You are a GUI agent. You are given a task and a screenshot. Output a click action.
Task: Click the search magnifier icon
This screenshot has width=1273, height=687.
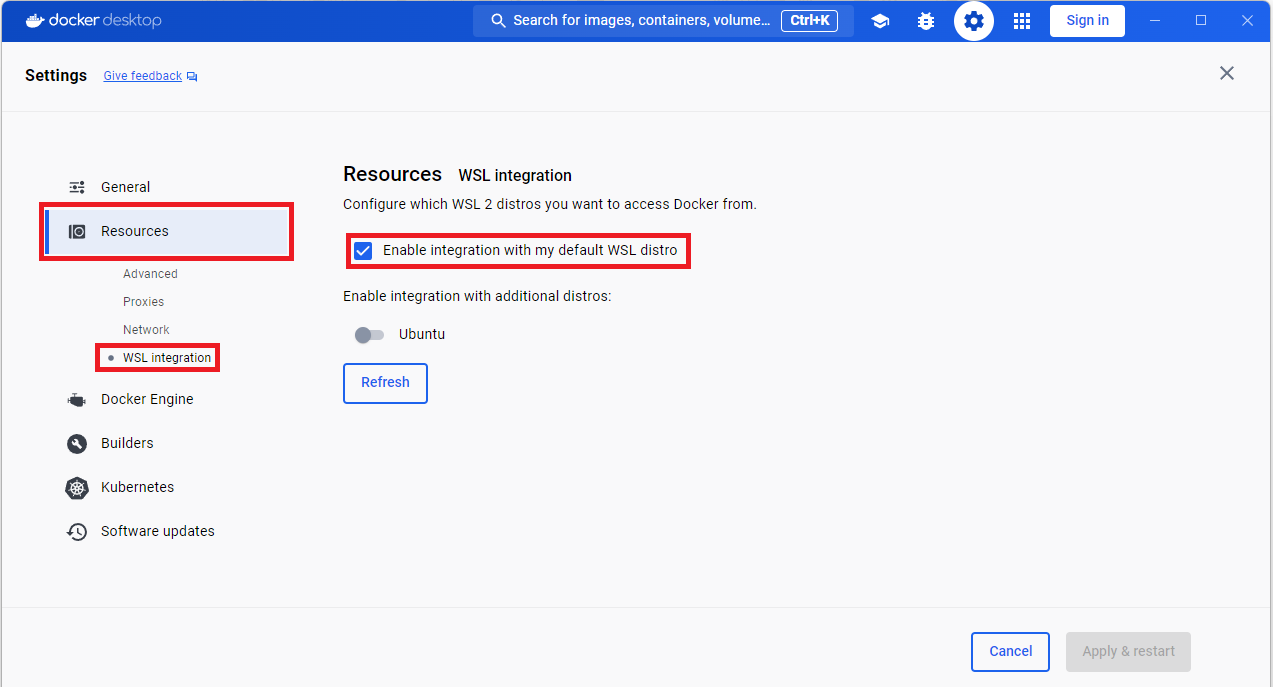[x=498, y=21]
